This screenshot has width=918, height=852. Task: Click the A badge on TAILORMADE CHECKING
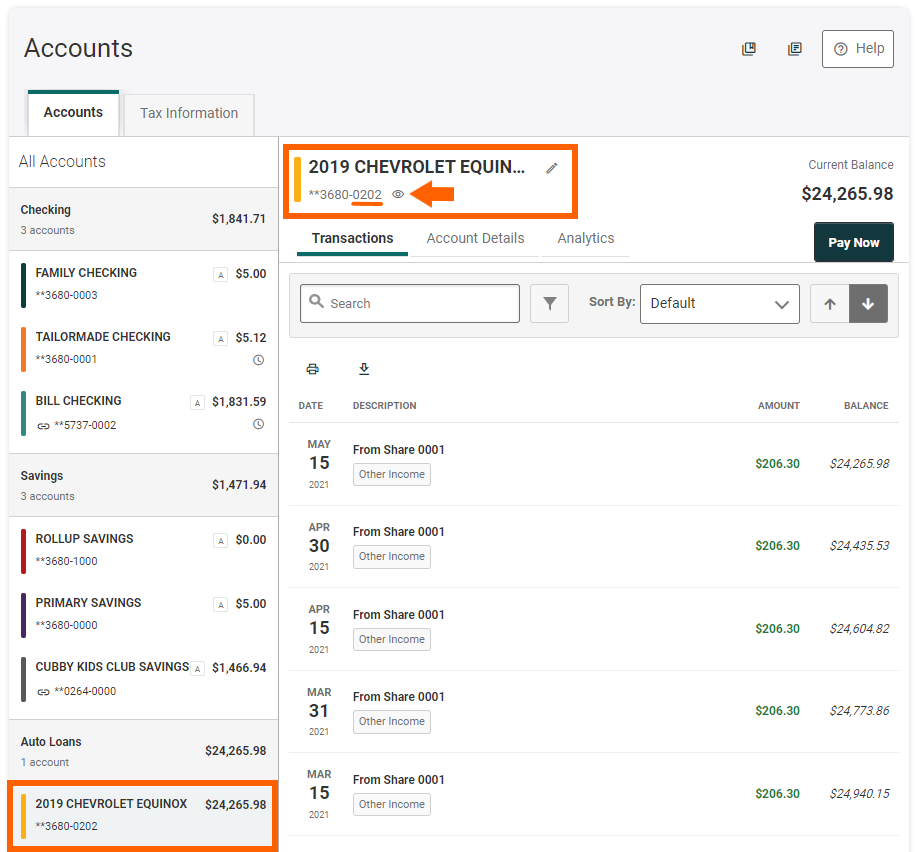tap(220, 338)
